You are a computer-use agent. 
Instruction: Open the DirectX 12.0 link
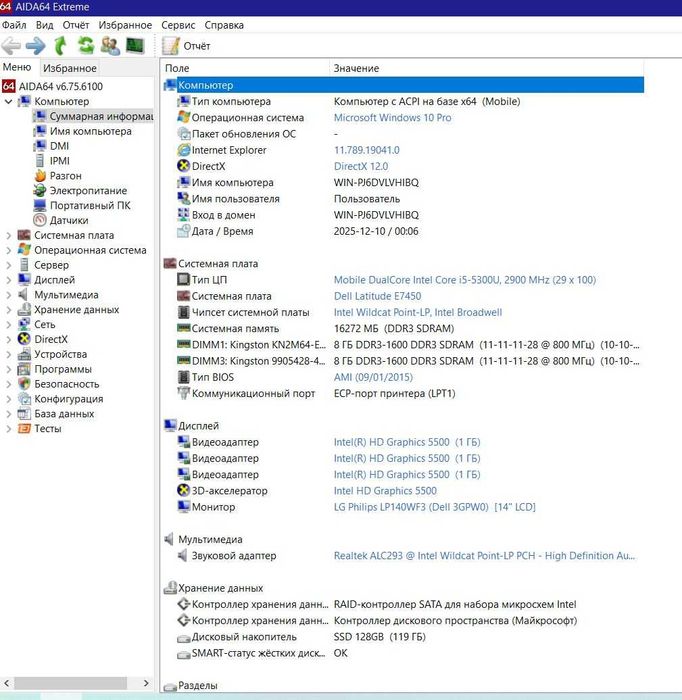[x=361, y=166]
